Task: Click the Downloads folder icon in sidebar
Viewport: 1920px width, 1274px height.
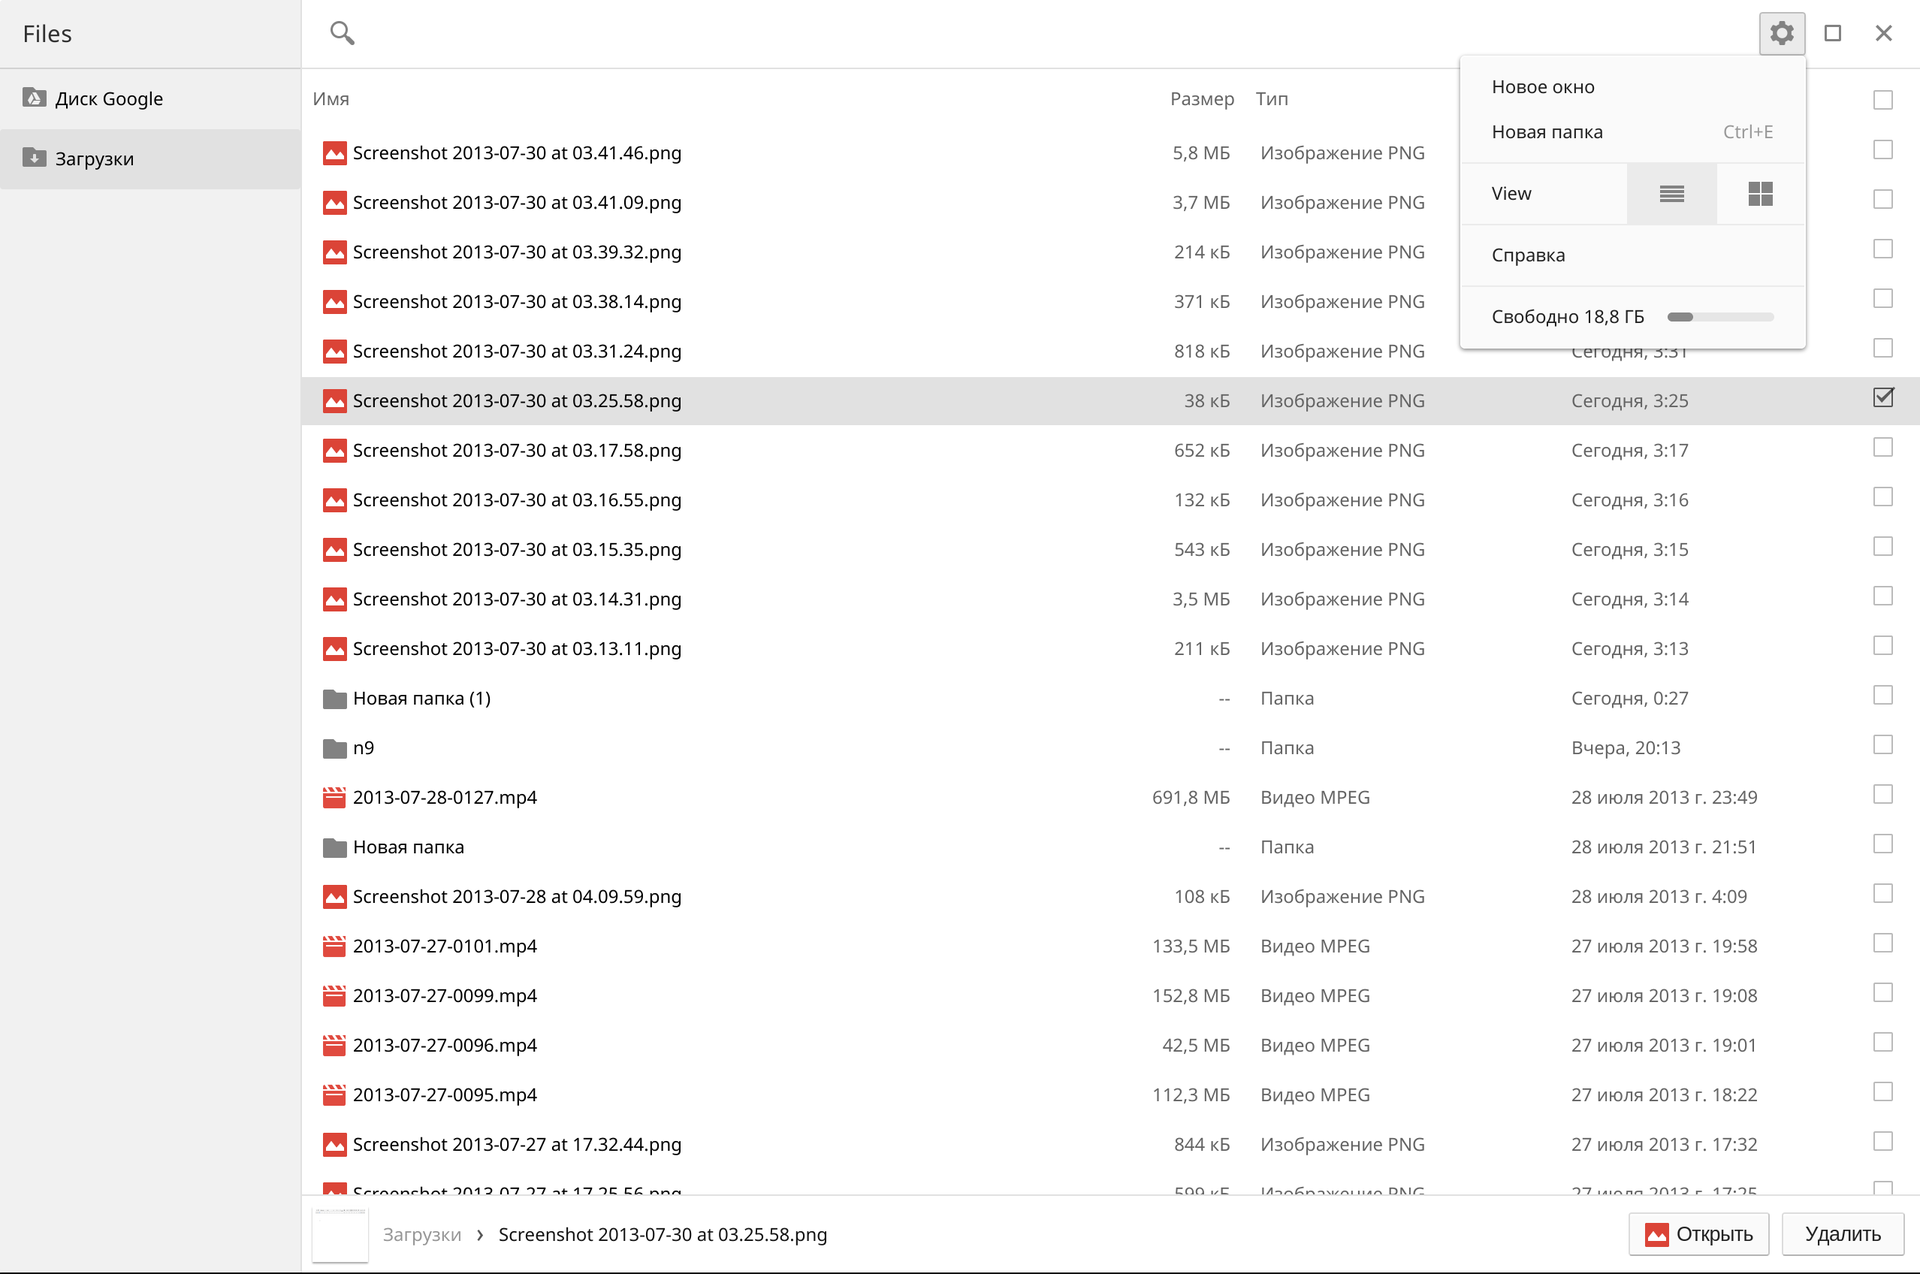Action: (x=35, y=157)
